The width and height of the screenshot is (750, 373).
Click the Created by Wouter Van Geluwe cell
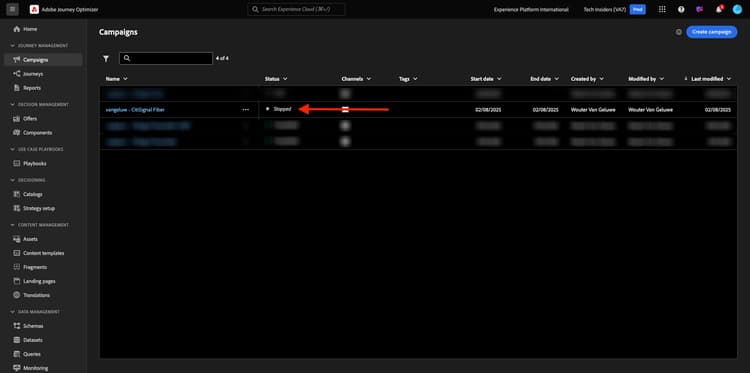tap(593, 110)
